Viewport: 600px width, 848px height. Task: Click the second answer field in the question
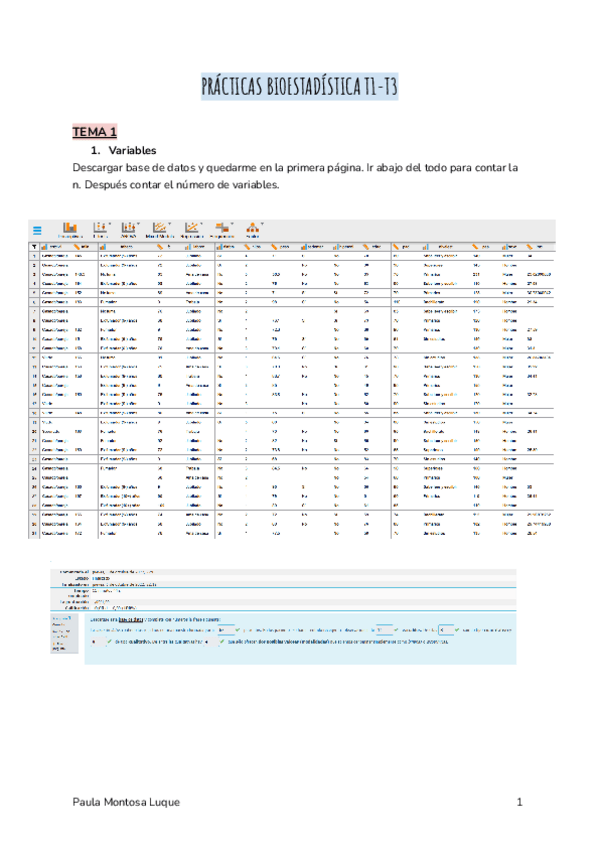coord(382,629)
